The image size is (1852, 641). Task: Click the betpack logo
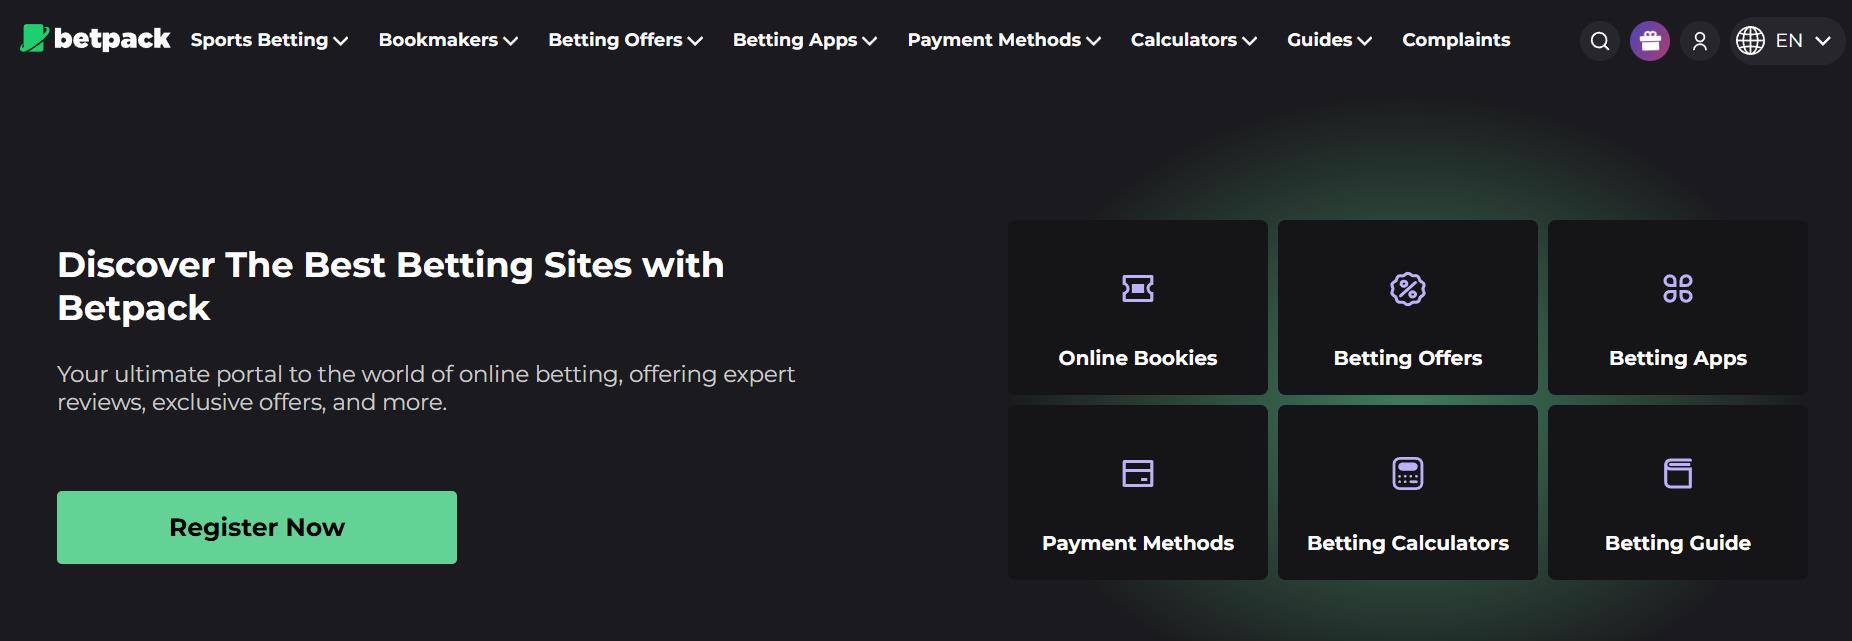[x=95, y=39]
